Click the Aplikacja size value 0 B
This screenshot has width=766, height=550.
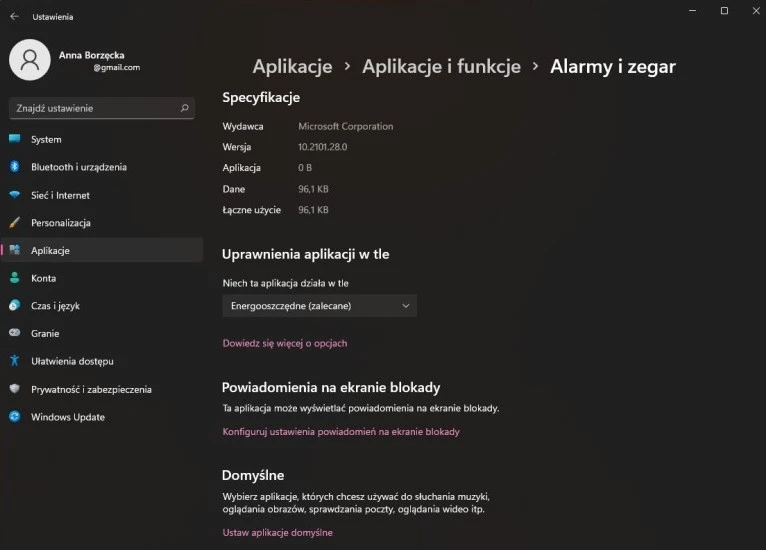pyautogui.click(x=305, y=168)
